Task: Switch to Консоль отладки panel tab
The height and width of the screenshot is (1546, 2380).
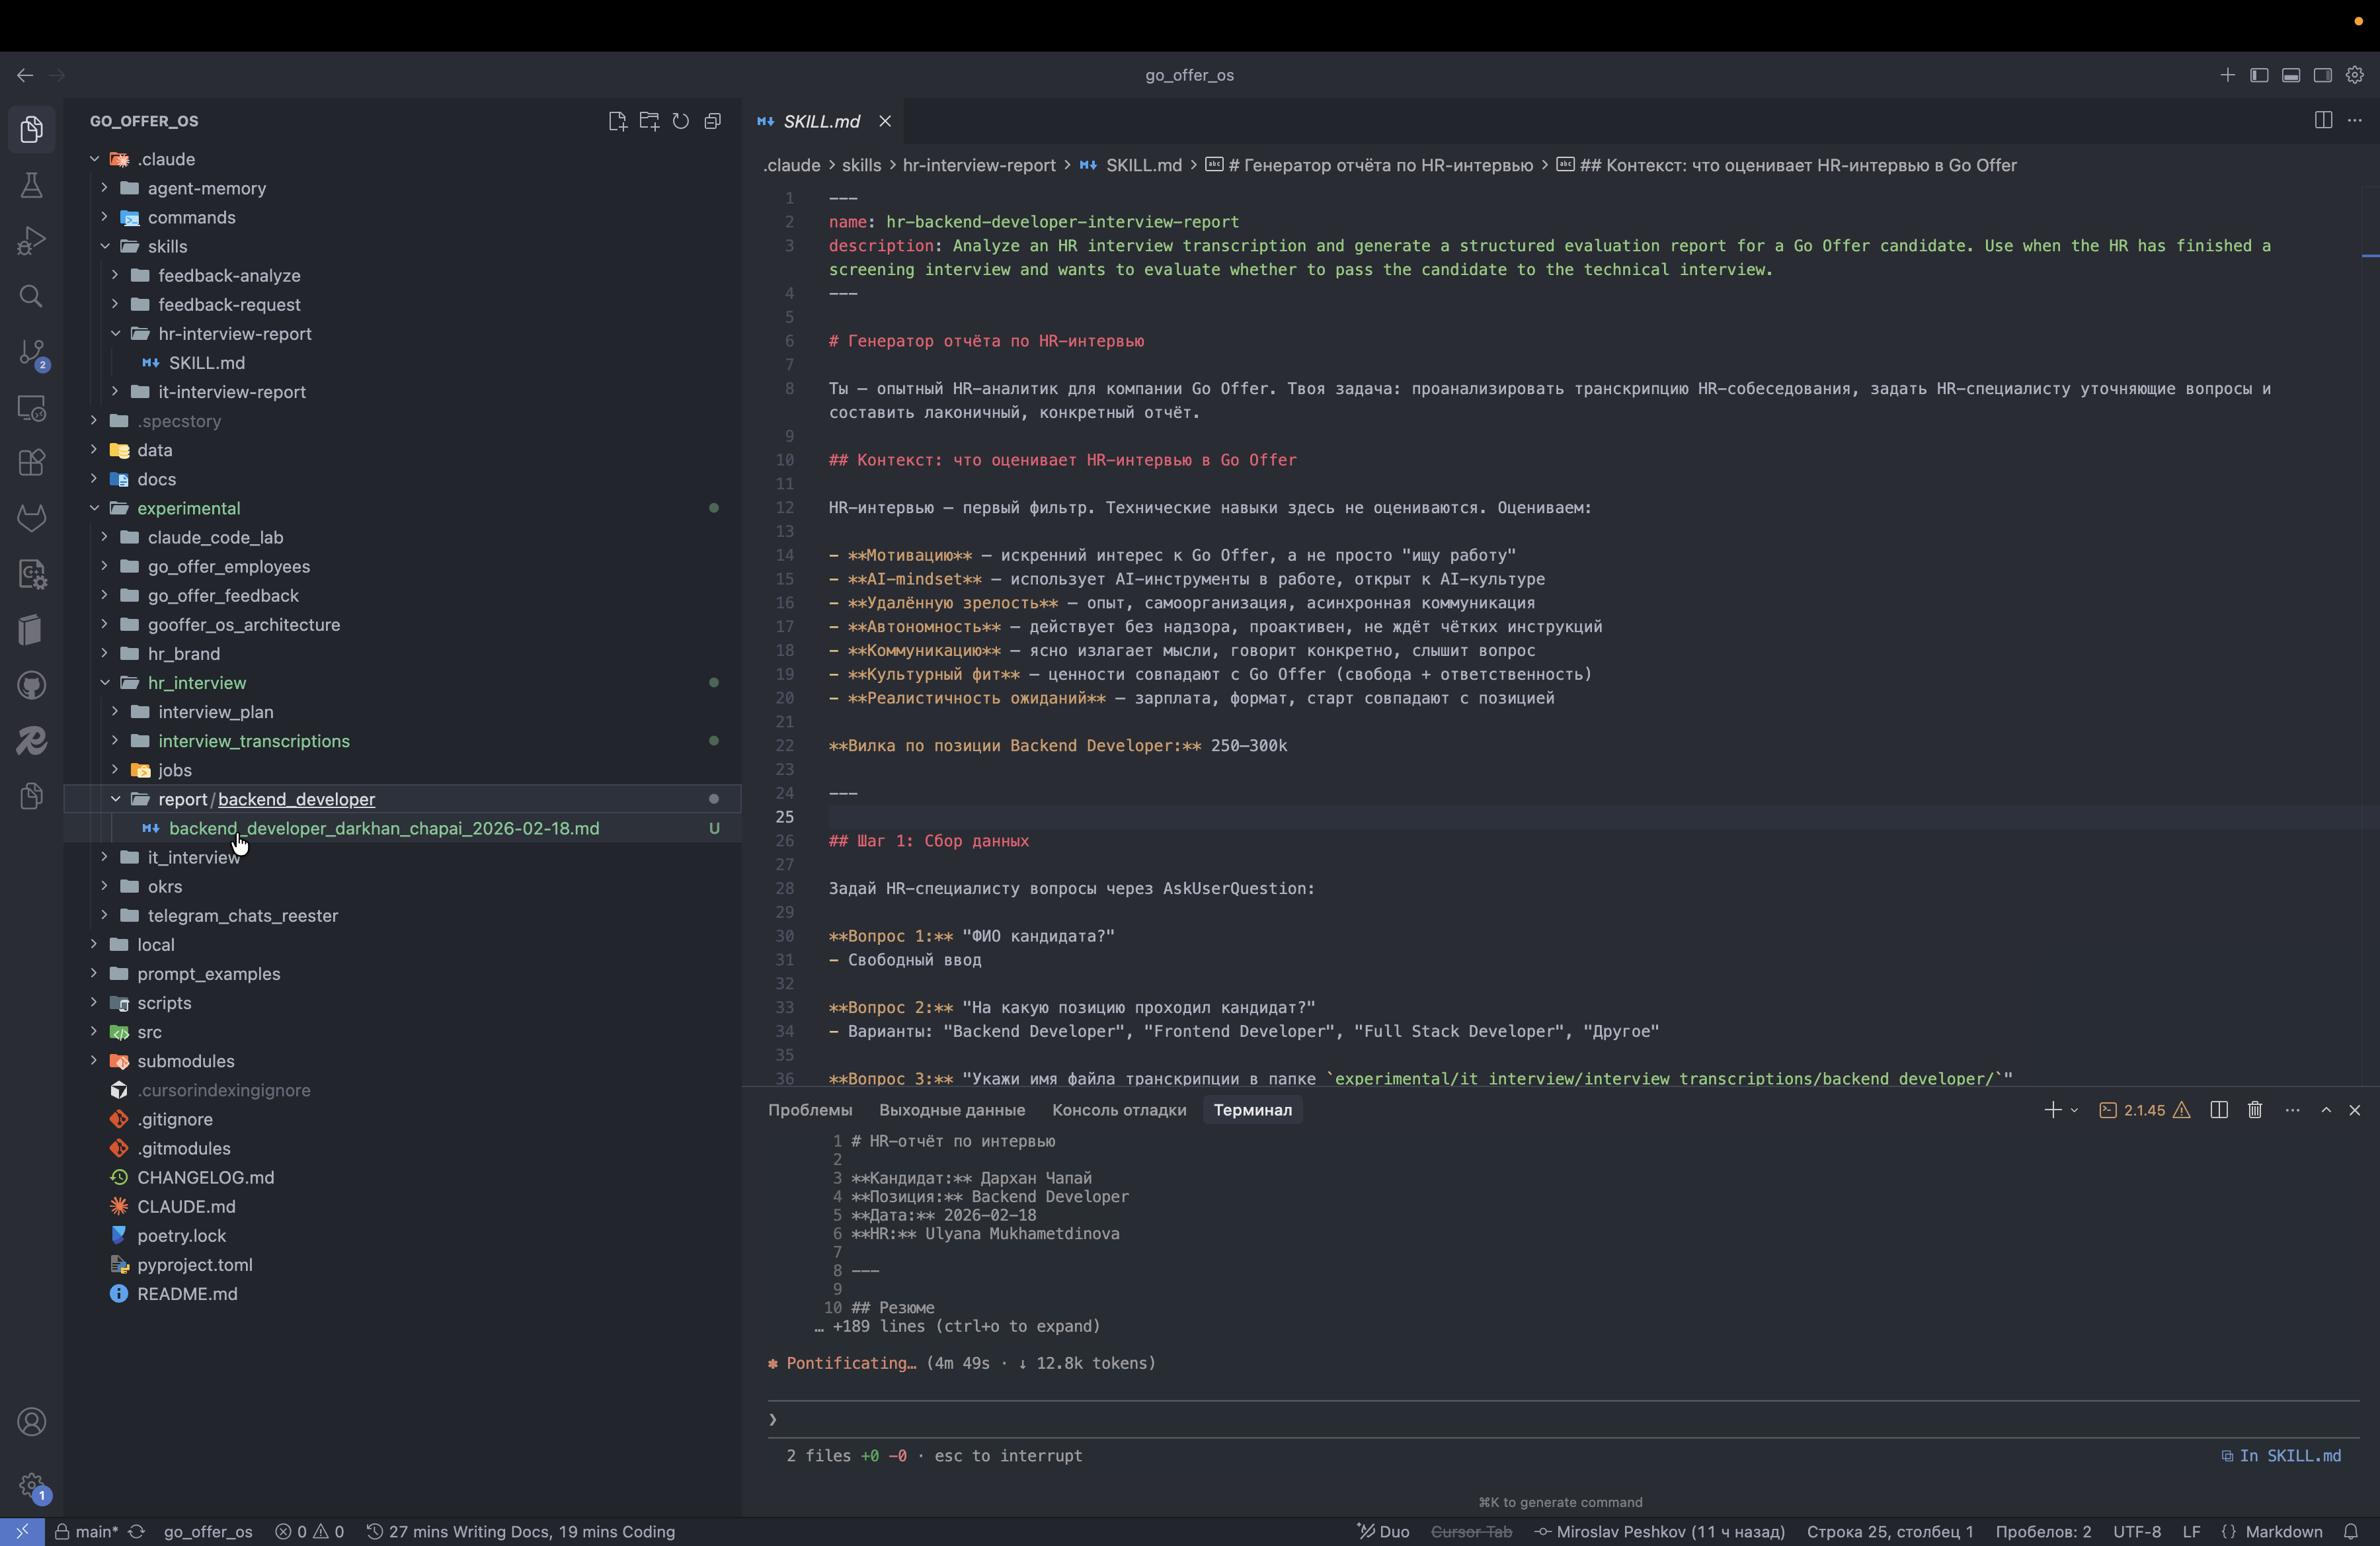Action: pos(1119,1110)
